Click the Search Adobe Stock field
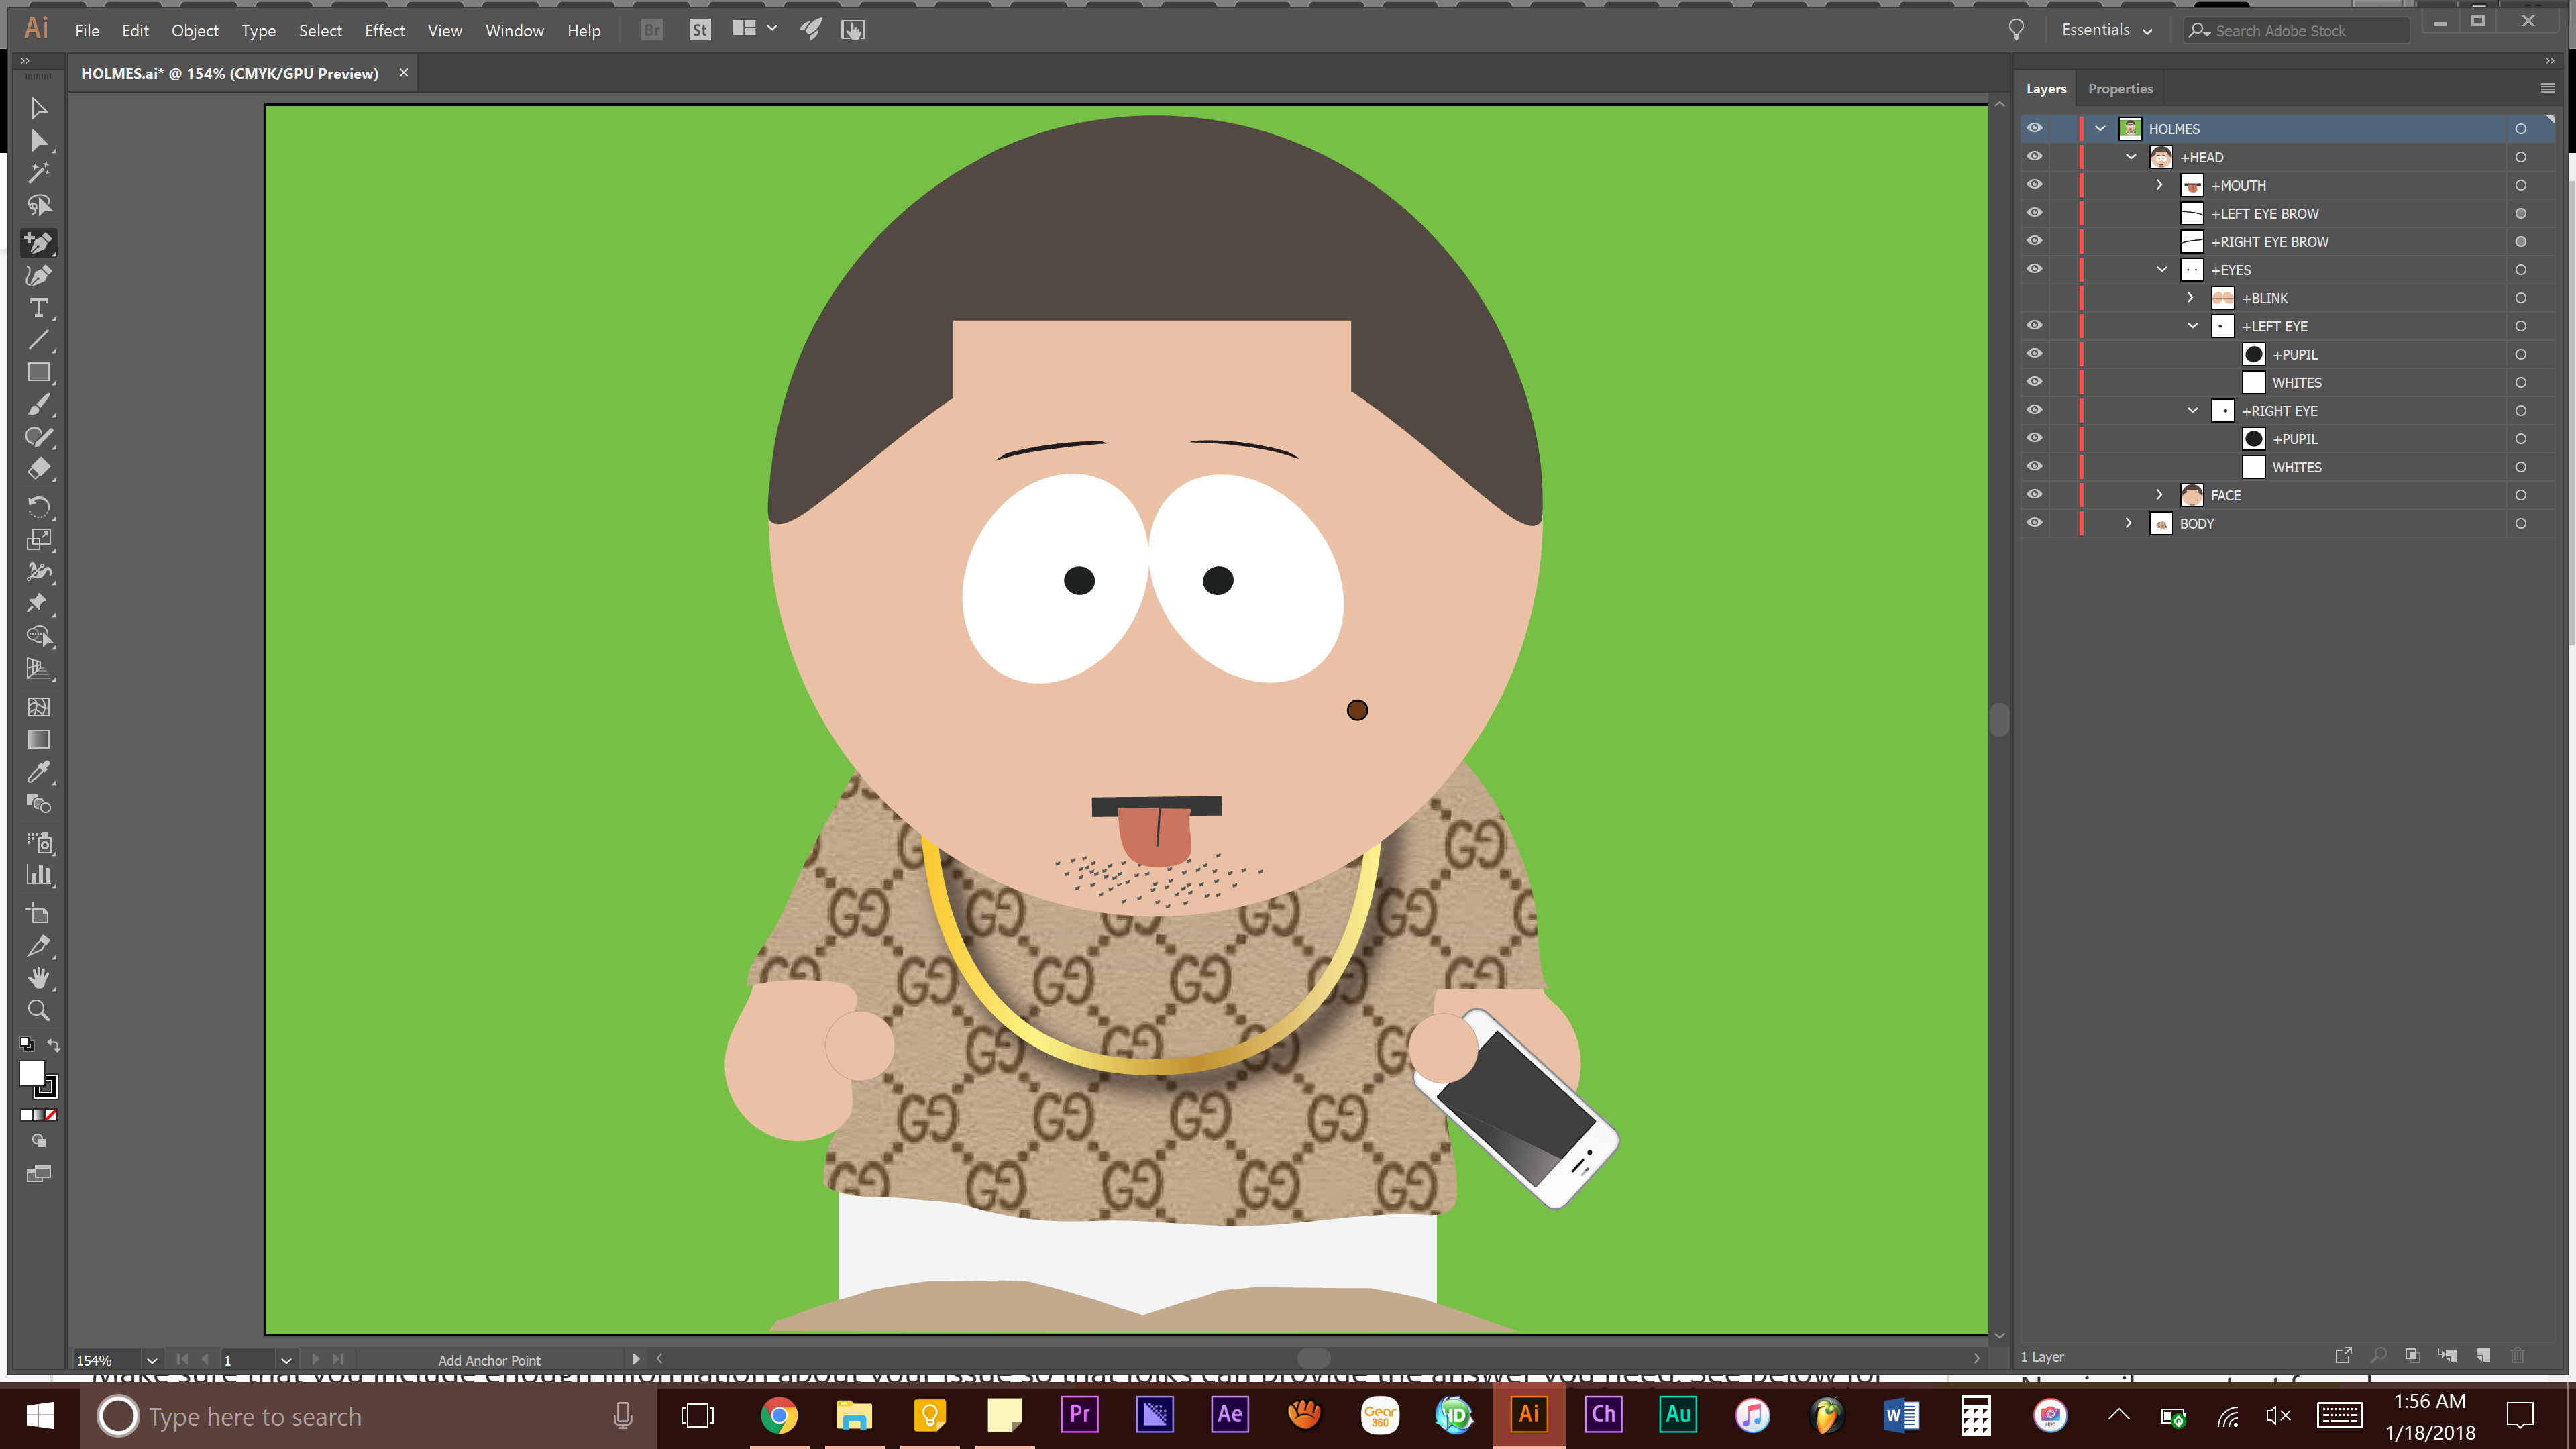2576x1449 pixels. tap(2296, 30)
